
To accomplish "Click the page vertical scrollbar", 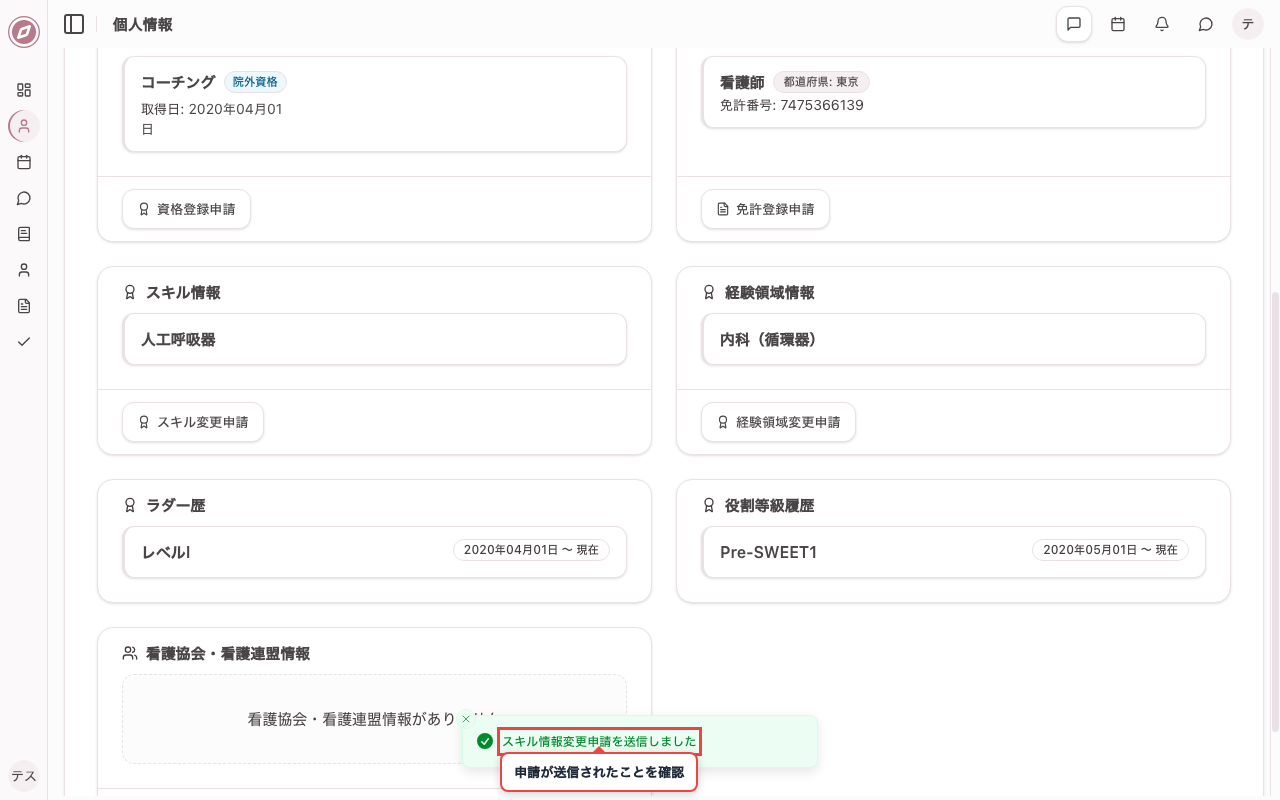I will point(1274,511).
